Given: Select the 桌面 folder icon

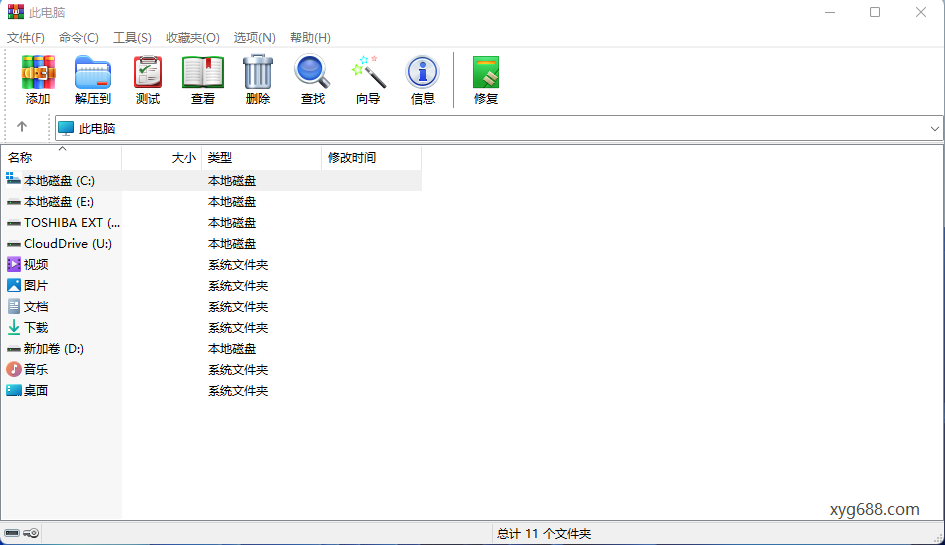Looking at the screenshot, I should coord(13,390).
